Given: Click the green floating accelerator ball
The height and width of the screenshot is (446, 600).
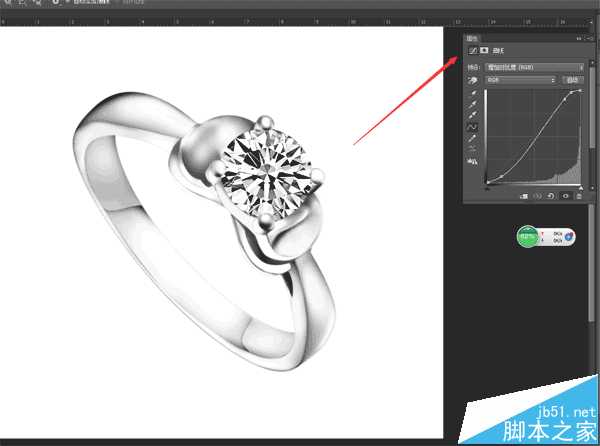Looking at the screenshot, I should coord(528,237).
